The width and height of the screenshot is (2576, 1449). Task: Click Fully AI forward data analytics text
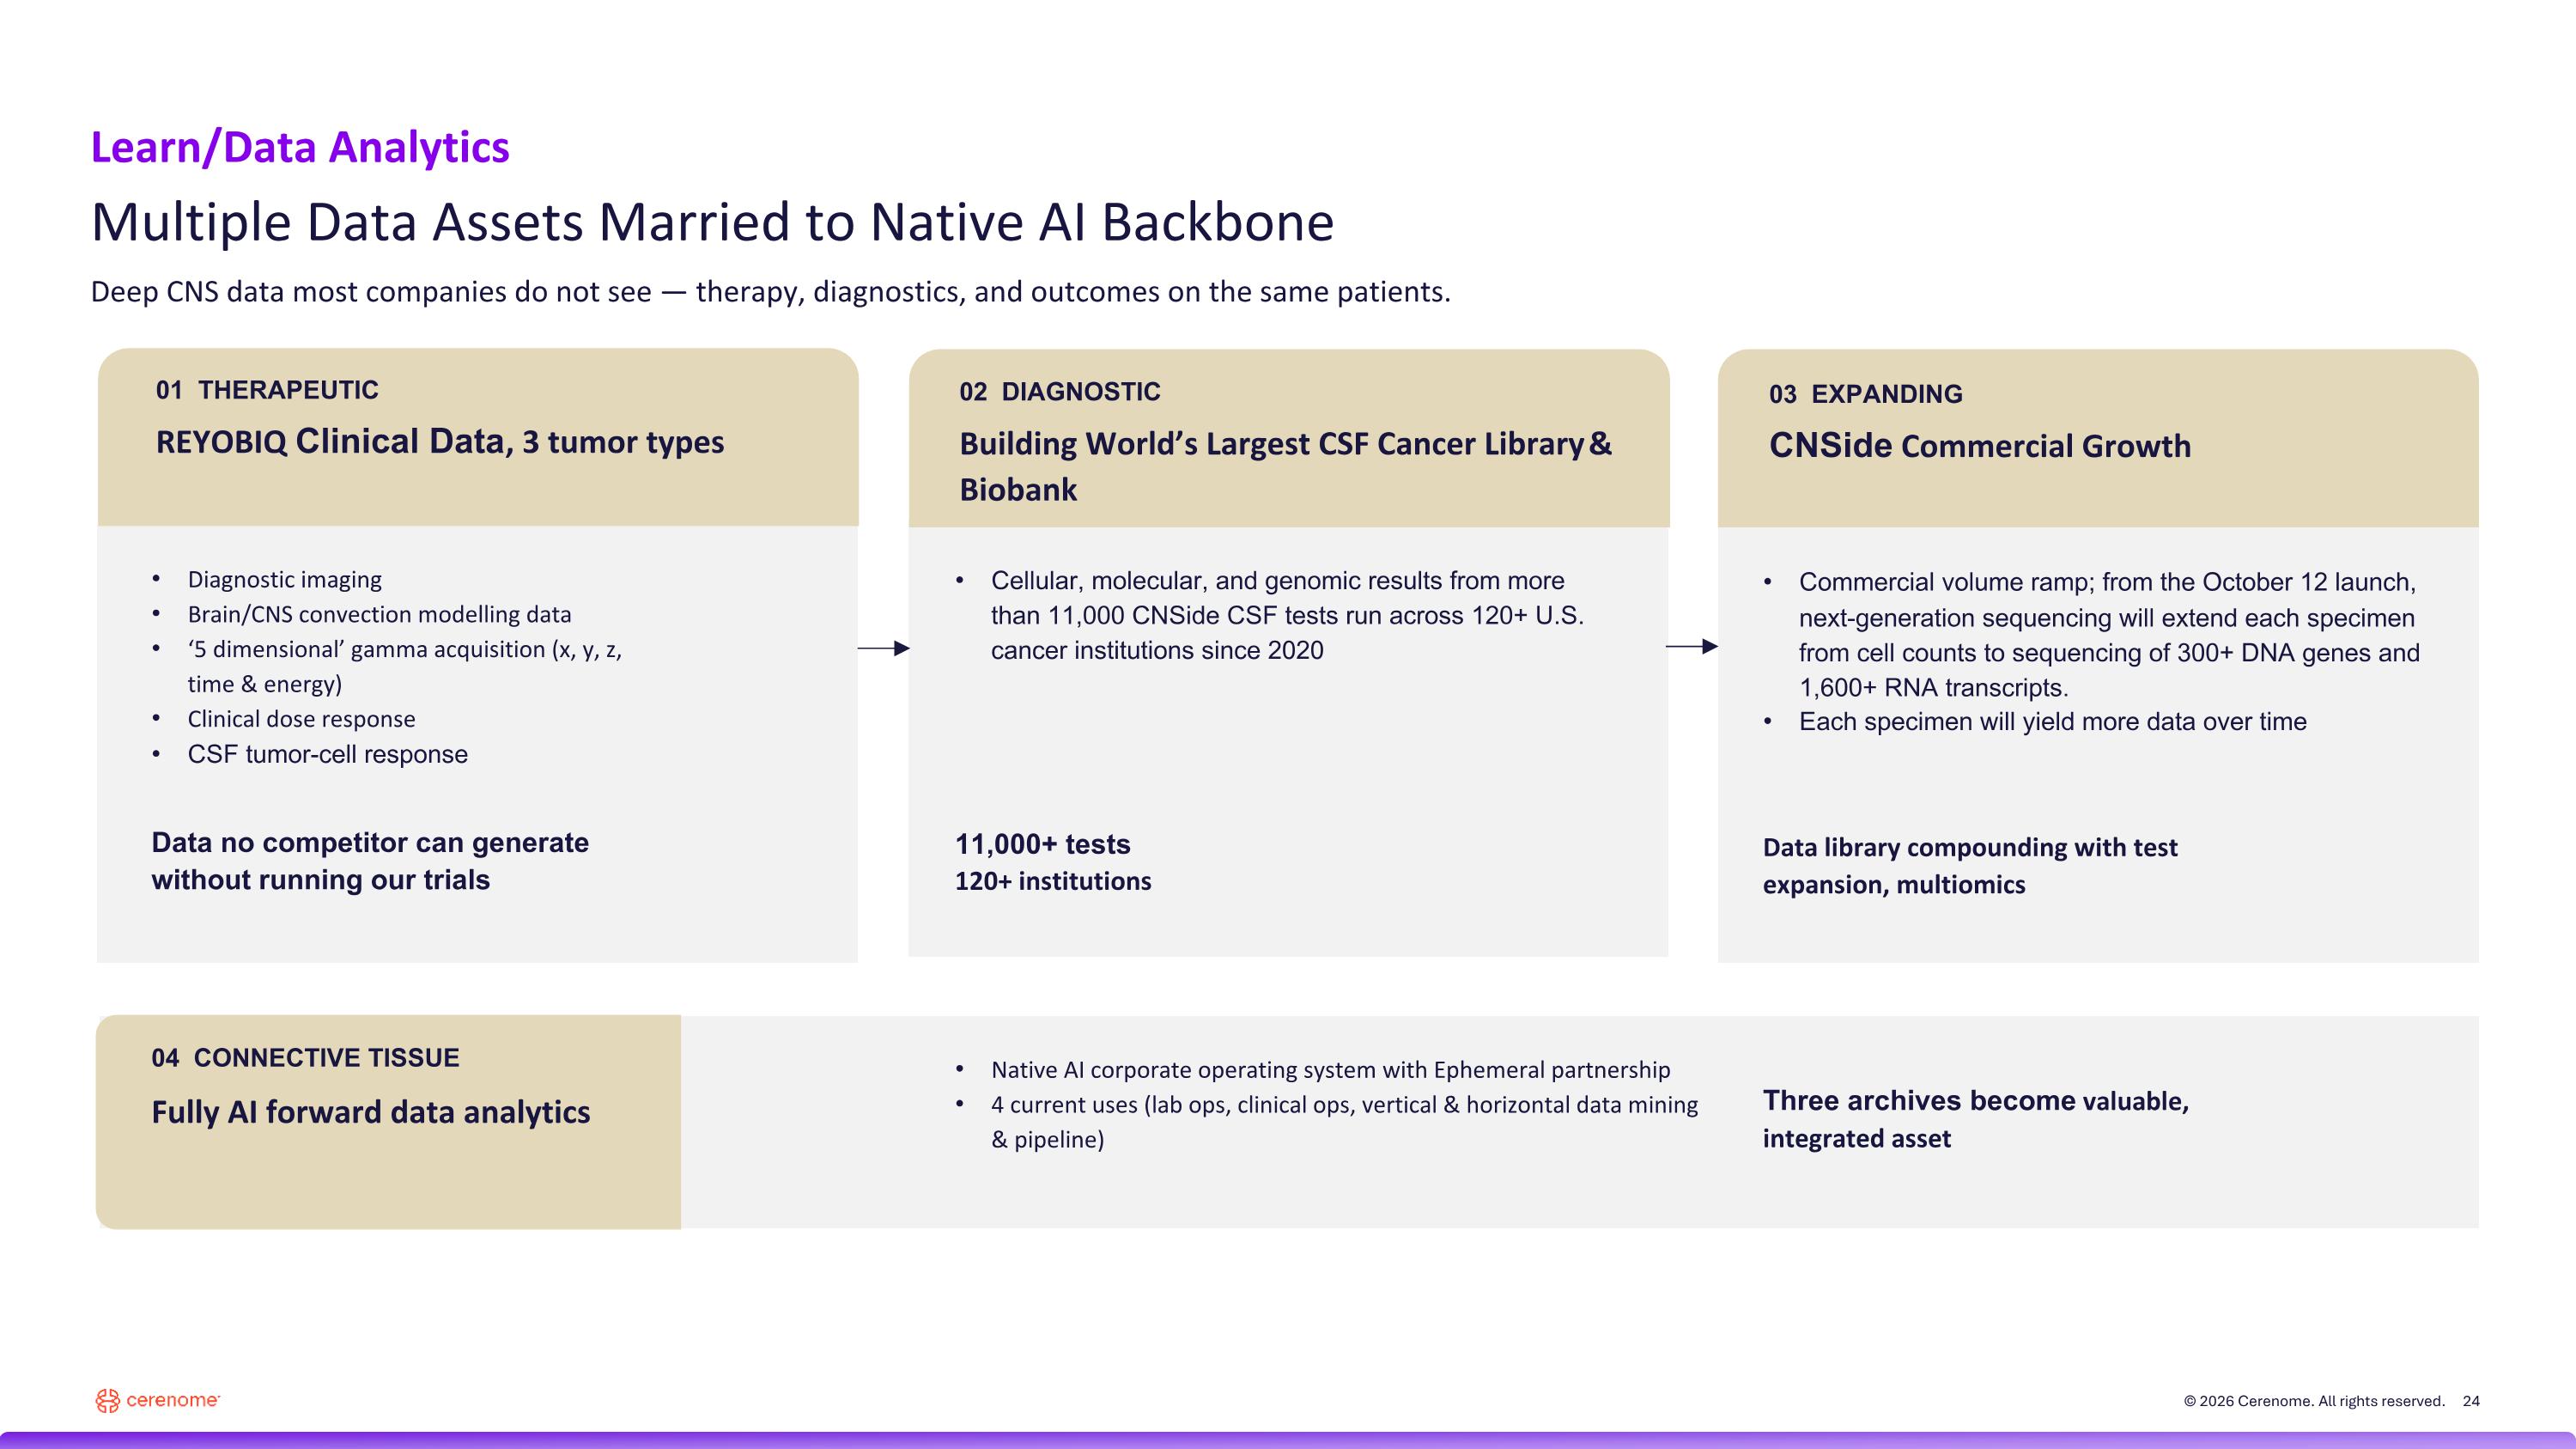(371, 1112)
